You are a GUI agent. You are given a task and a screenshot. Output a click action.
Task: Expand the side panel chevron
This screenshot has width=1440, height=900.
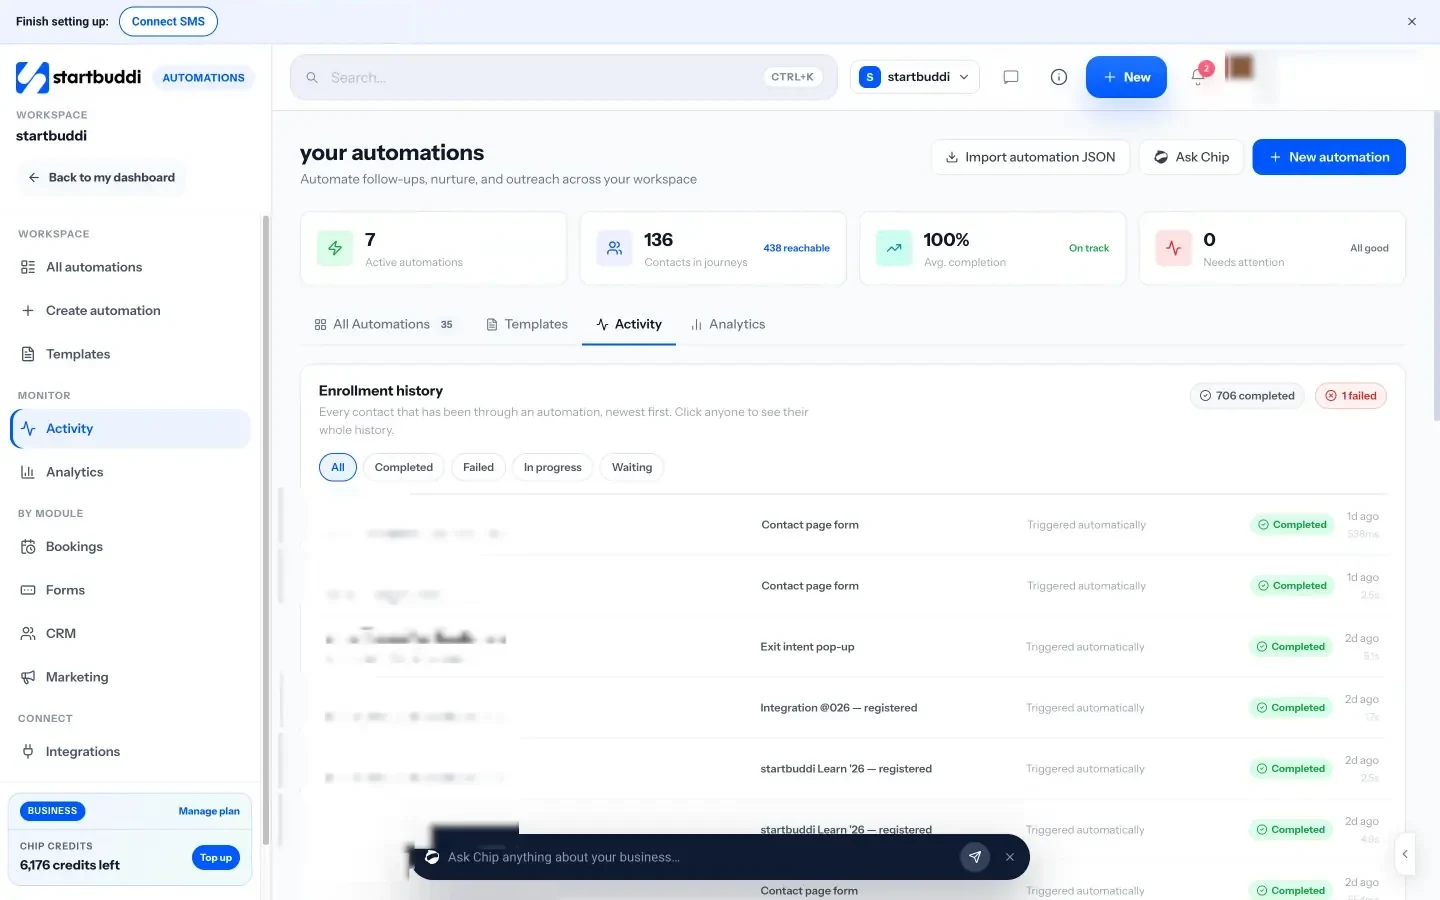click(1405, 854)
